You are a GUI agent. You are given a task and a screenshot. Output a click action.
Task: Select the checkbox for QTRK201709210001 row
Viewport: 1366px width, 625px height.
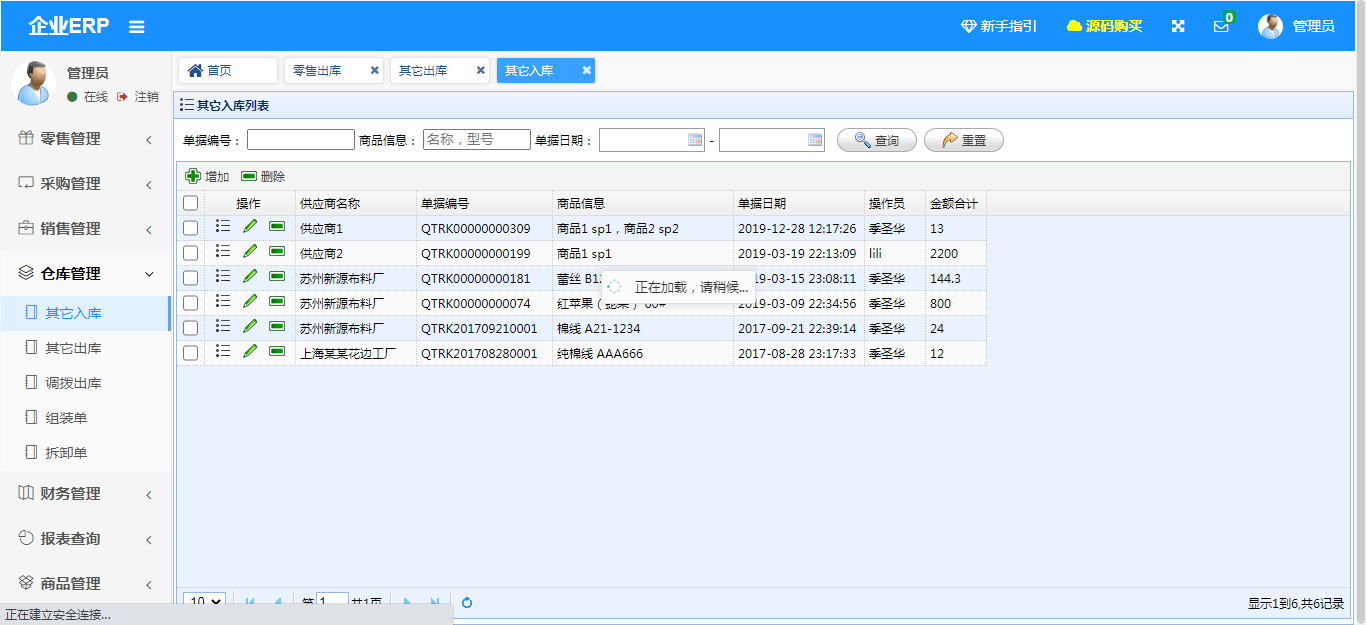pos(191,328)
